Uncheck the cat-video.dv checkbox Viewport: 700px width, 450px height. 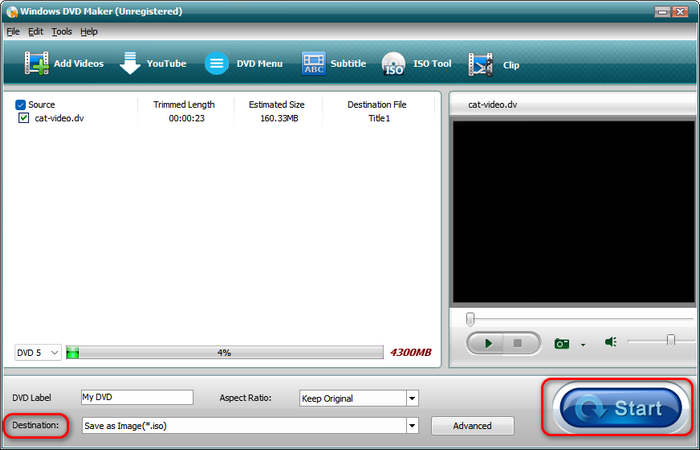(24, 118)
